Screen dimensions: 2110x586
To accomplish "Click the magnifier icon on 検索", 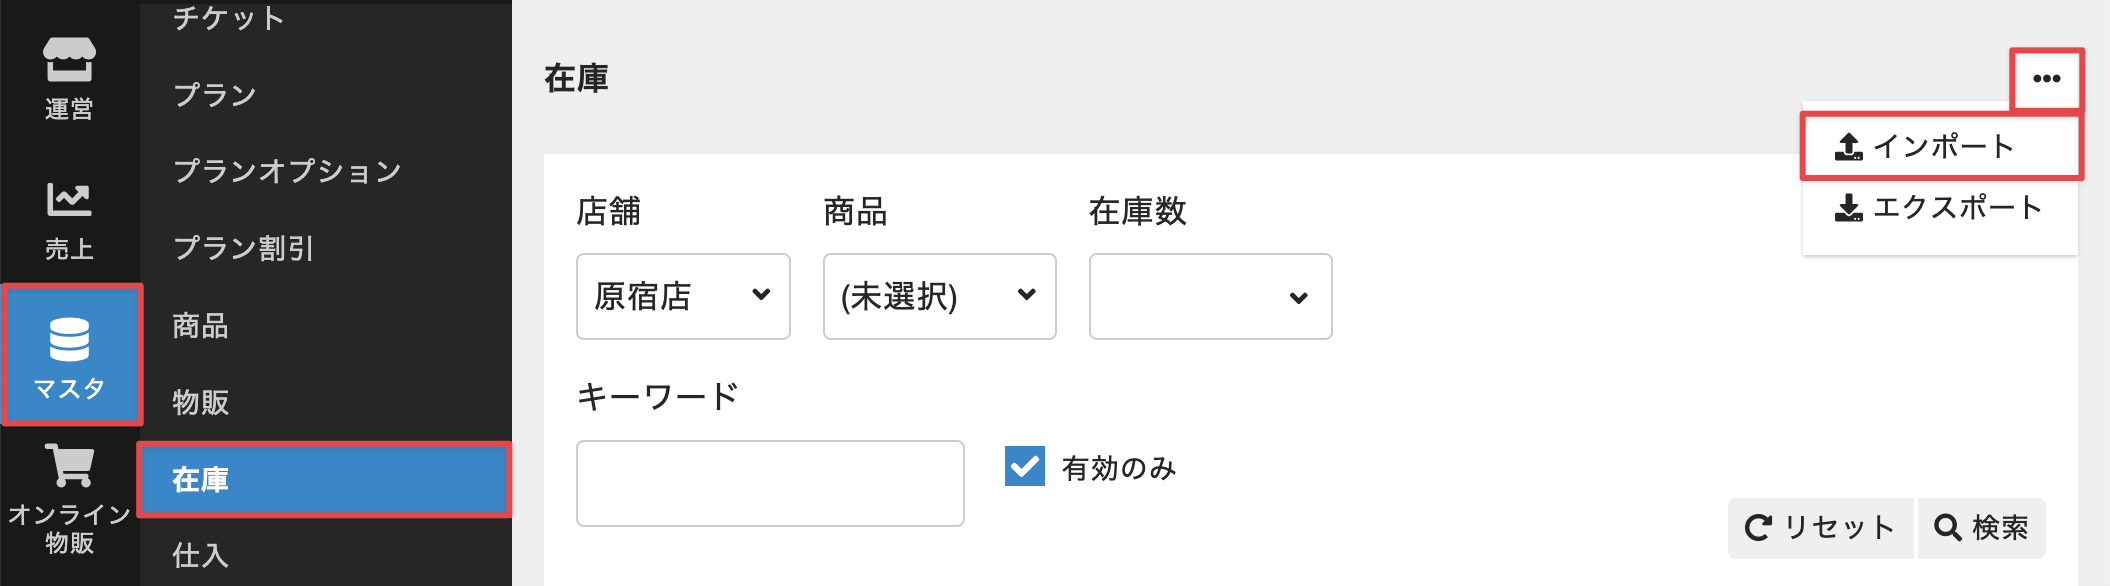I will click(1947, 527).
